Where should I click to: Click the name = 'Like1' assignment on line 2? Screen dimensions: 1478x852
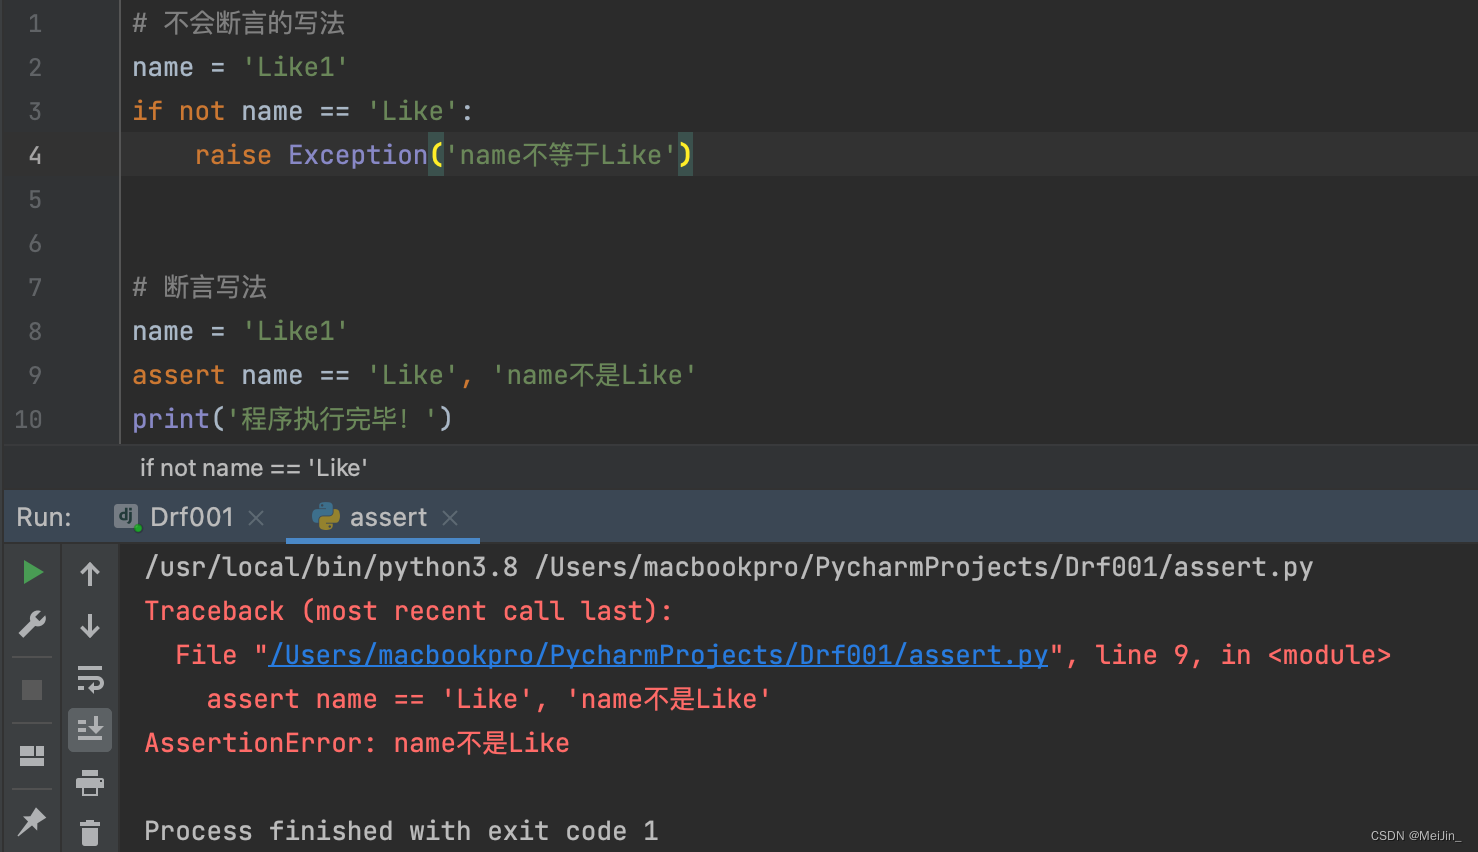coord(240,67)
